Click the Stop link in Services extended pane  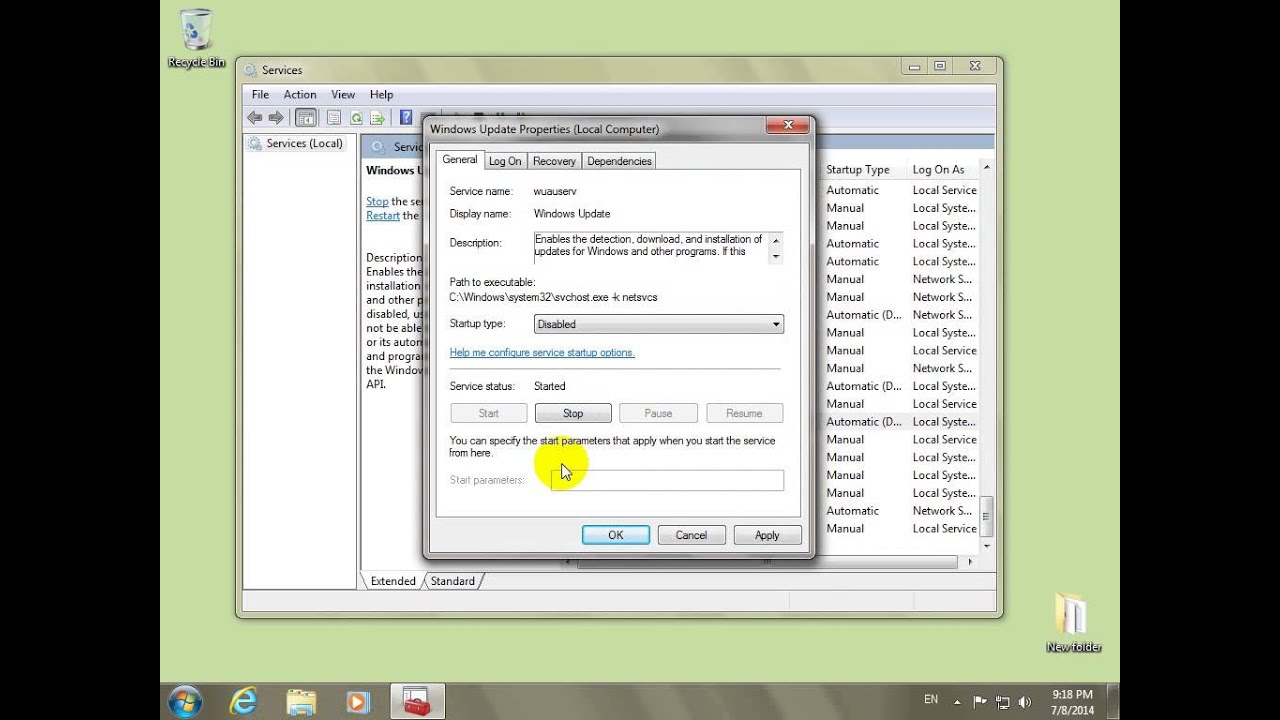coord(377,201)
